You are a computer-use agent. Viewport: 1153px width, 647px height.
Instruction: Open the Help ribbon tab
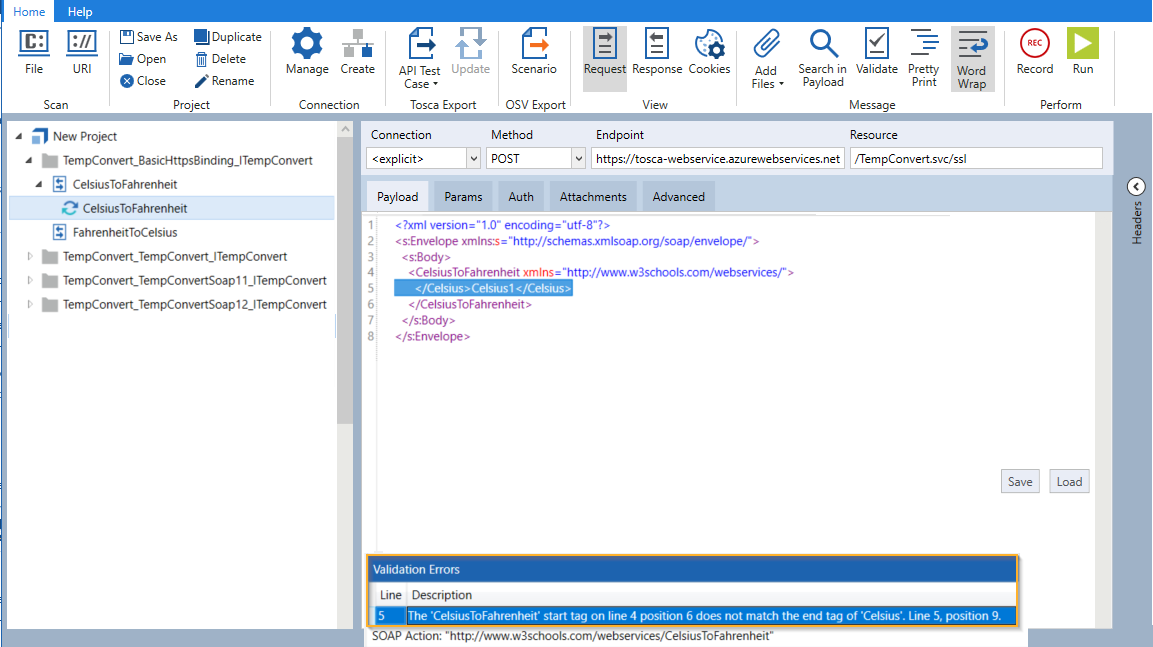point(80,12)
